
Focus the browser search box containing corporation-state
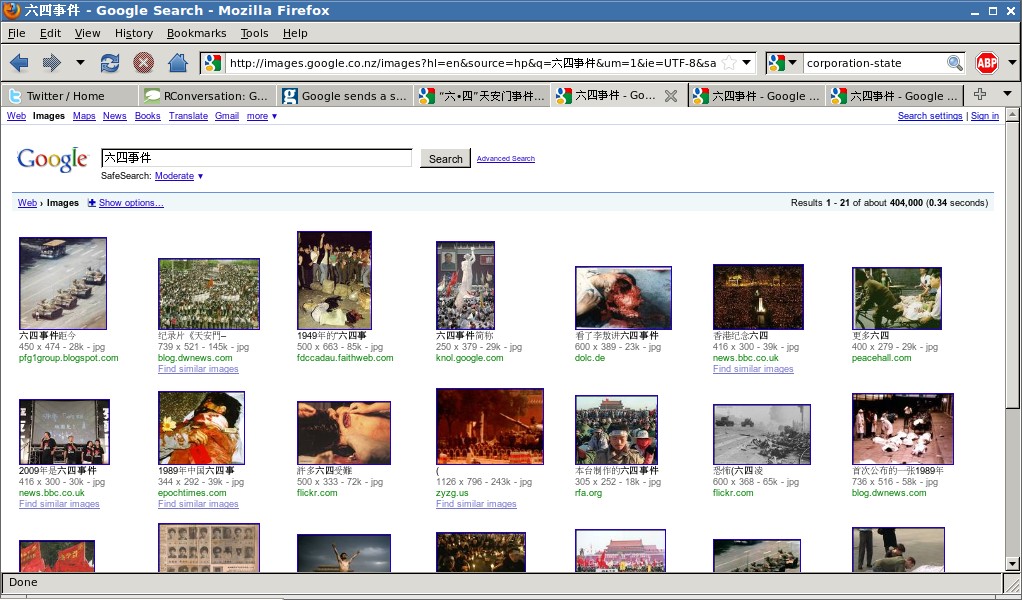coord(873,63)
